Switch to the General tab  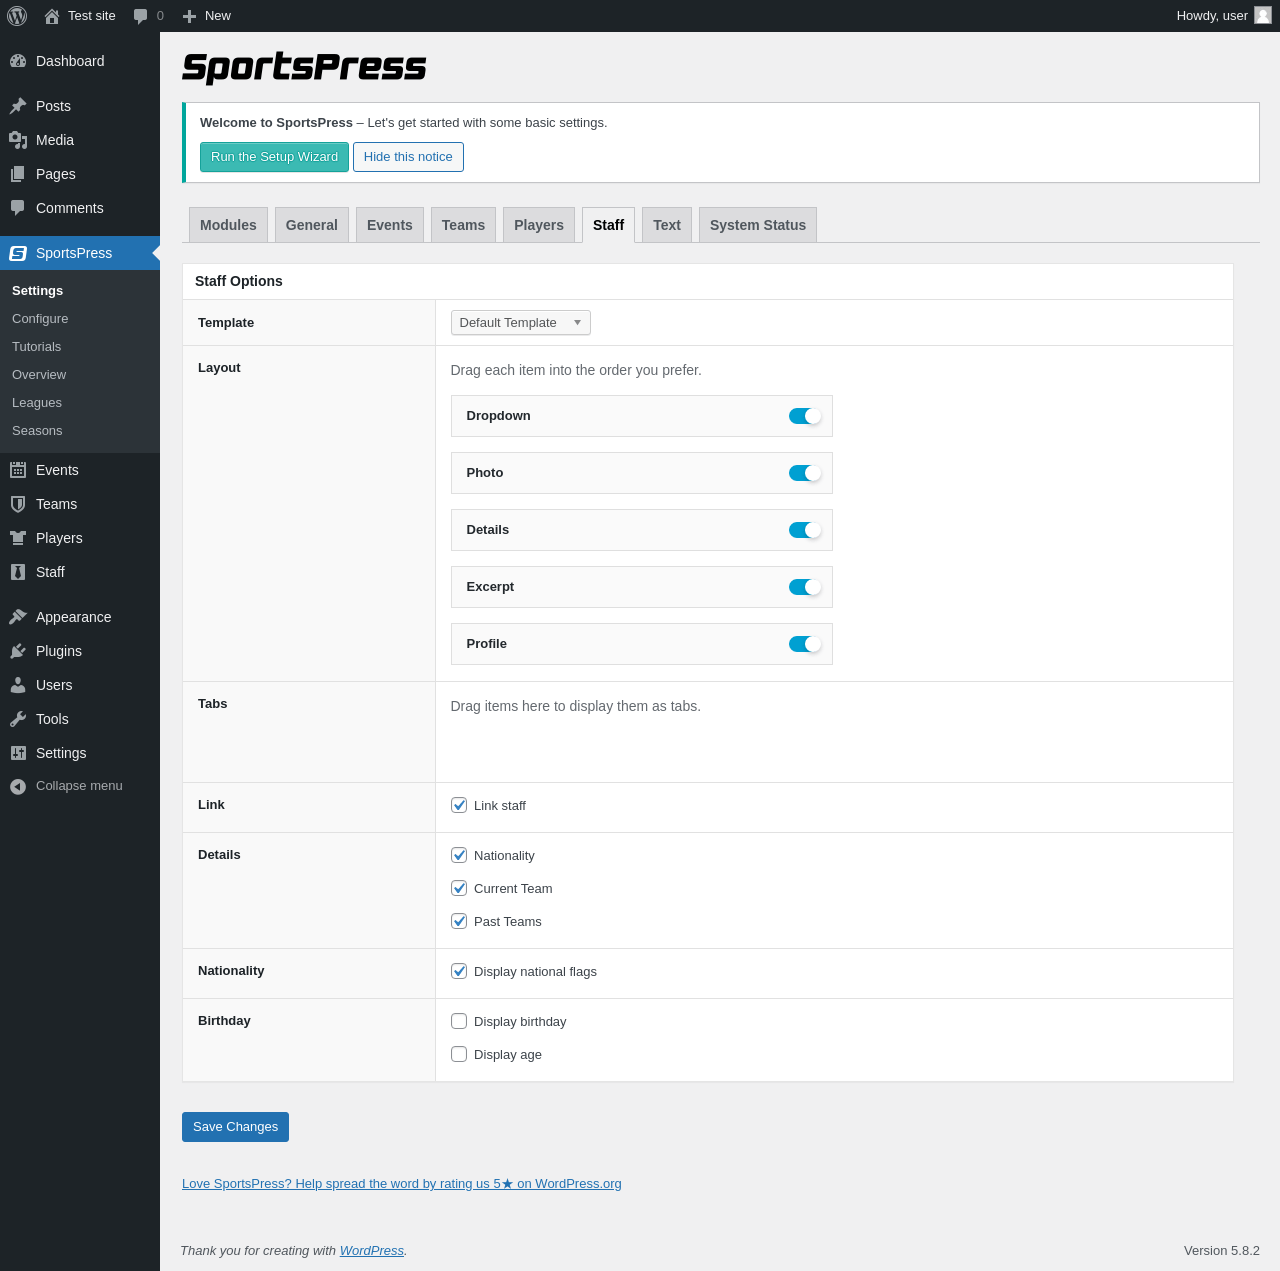coord(312,225)
